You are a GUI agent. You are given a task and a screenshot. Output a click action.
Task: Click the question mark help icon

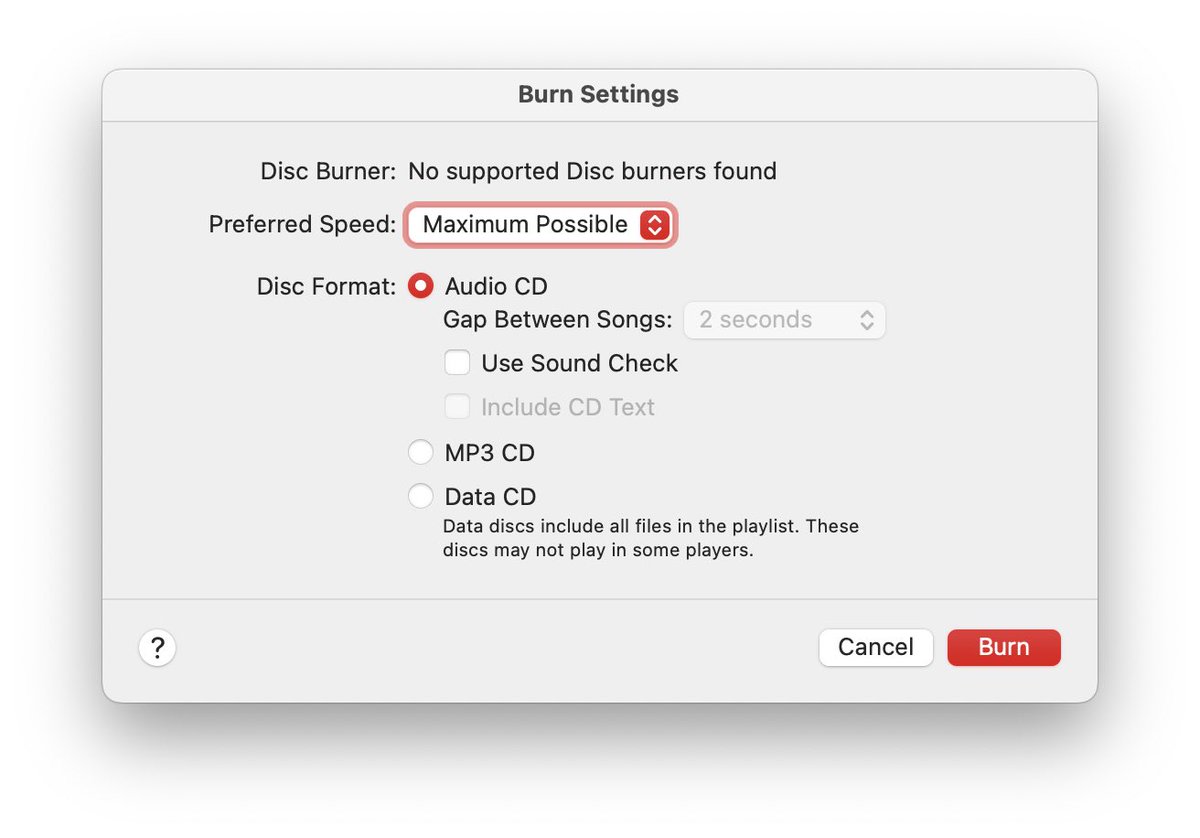[x=157, y=648]
